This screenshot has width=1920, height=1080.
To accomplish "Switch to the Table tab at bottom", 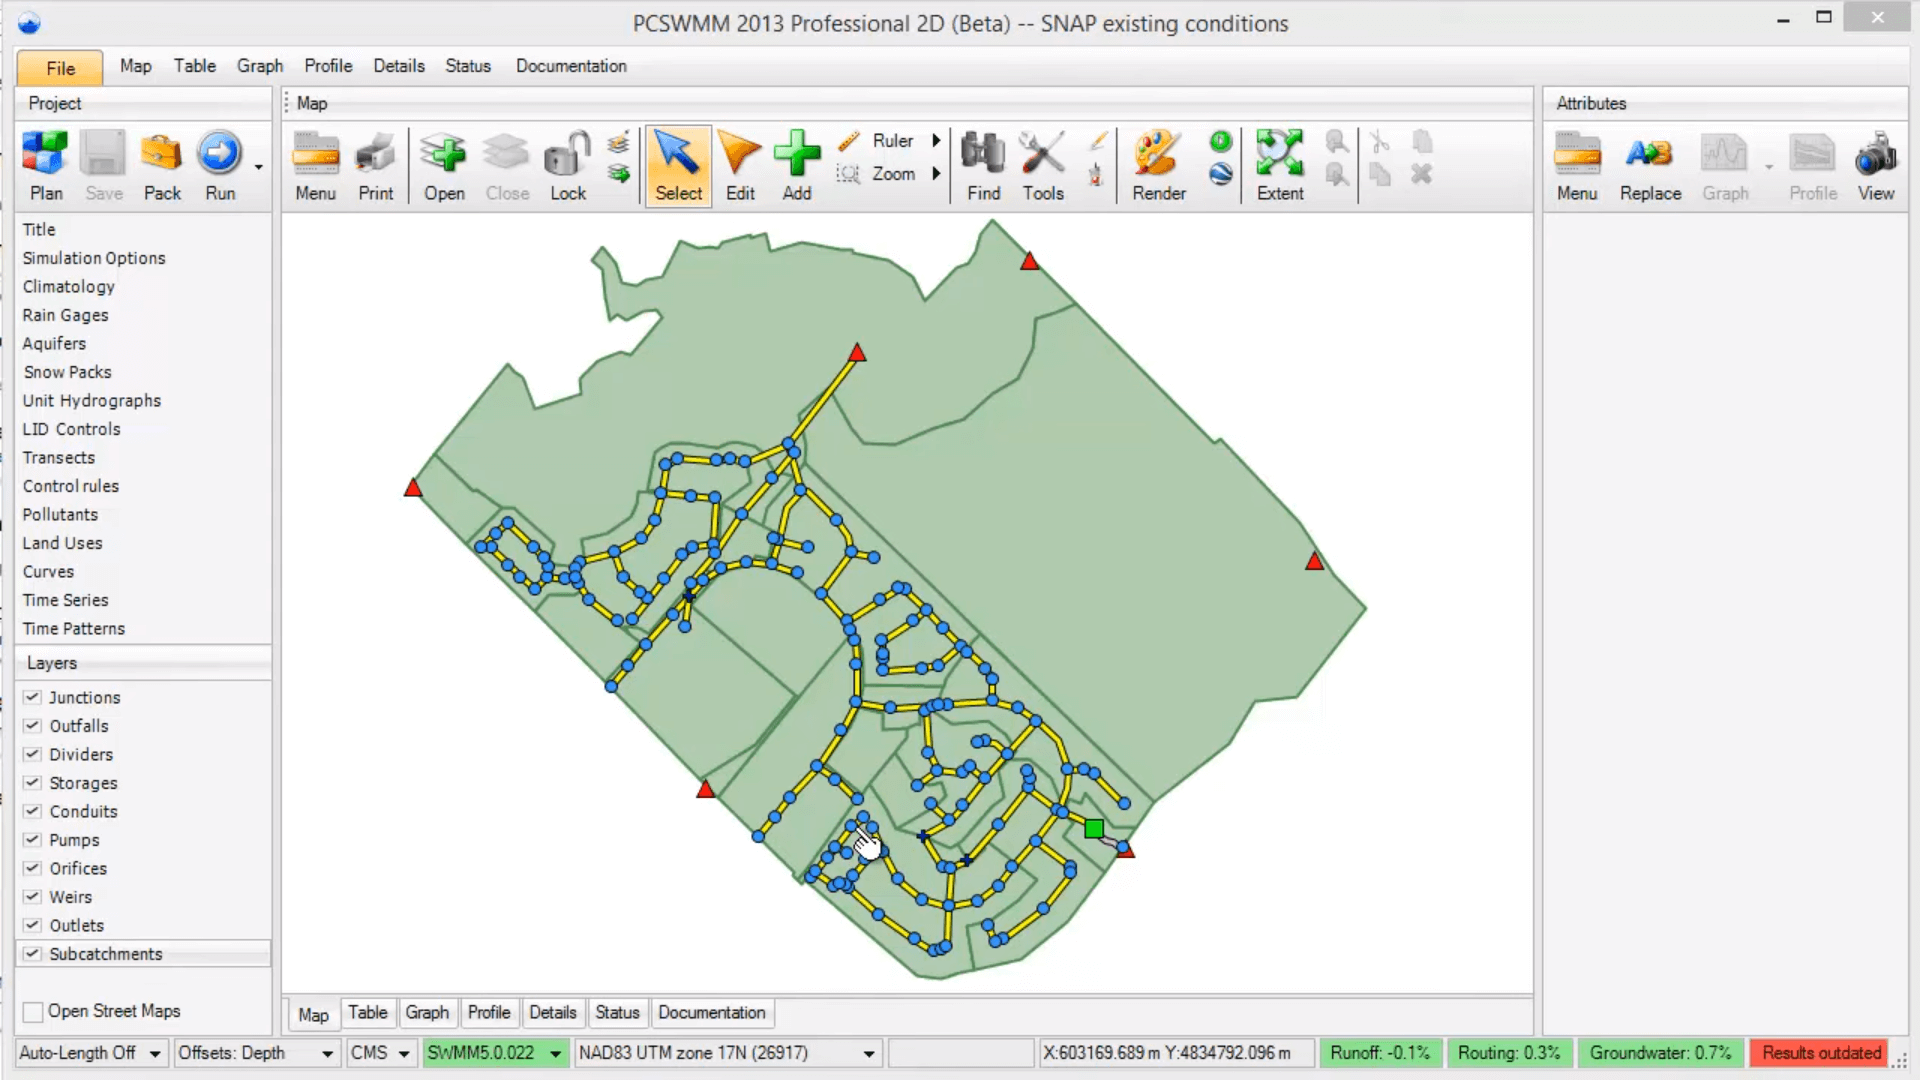I will 367,1013.
